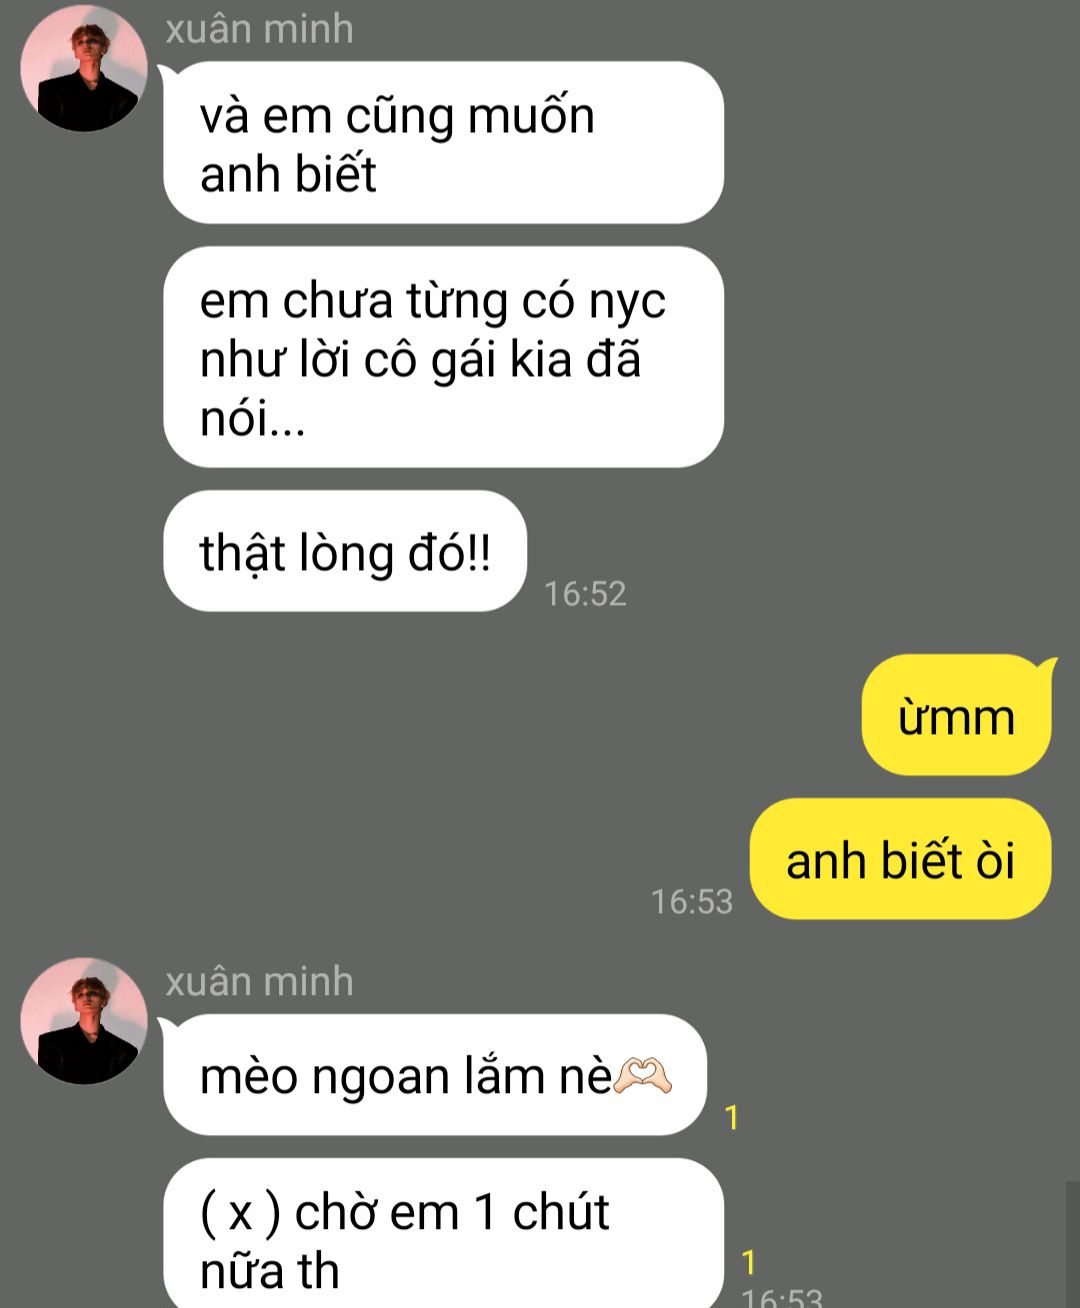The image size is (1080, 1308).
Task: Select message 'và em cũng muốn anh biết'
Action: coord(443,142)
